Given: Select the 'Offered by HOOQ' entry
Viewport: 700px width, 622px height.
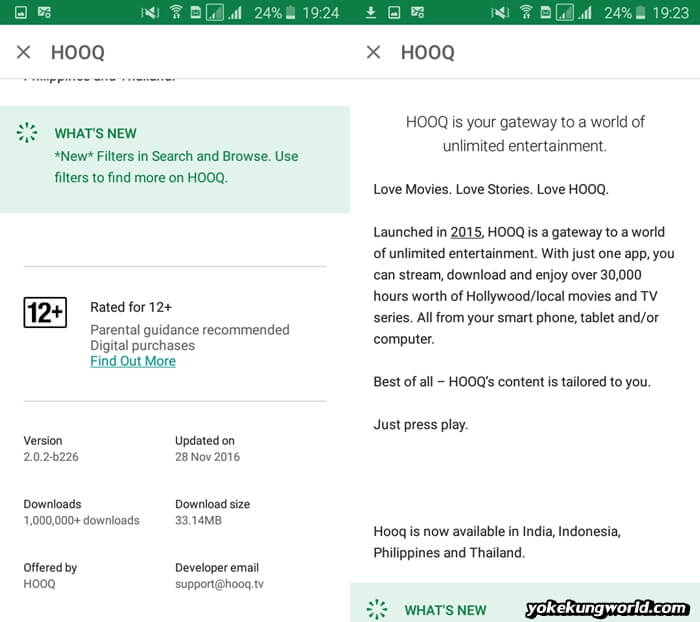Looking at the screenshot, I should point(49,576).
